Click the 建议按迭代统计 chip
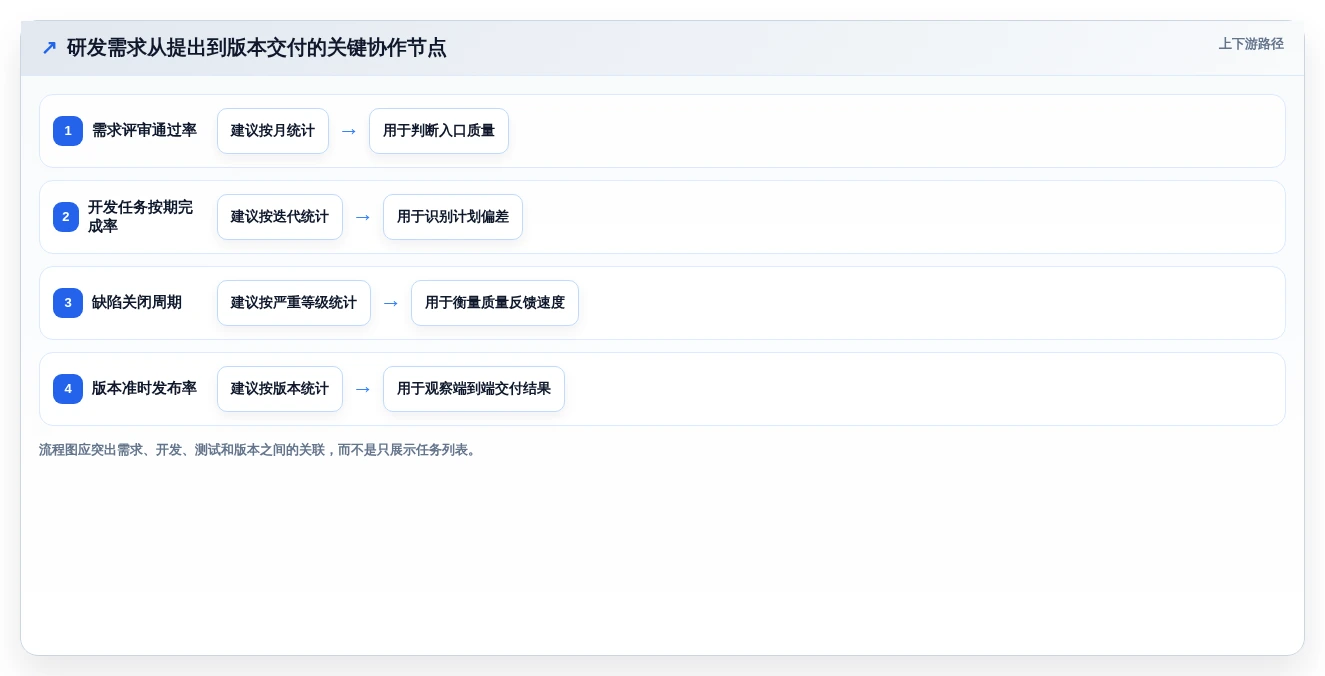 [x=280, y=217]
